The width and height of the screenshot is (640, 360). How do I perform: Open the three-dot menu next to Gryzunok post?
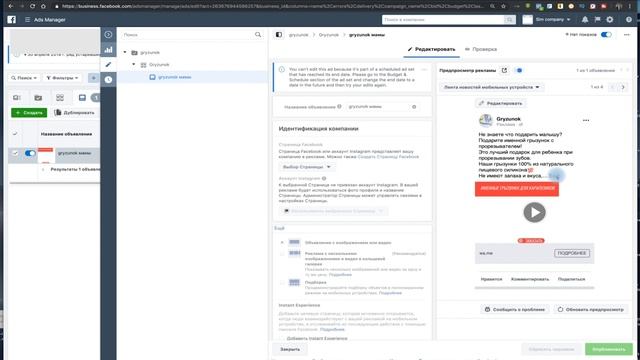(586, 120)
